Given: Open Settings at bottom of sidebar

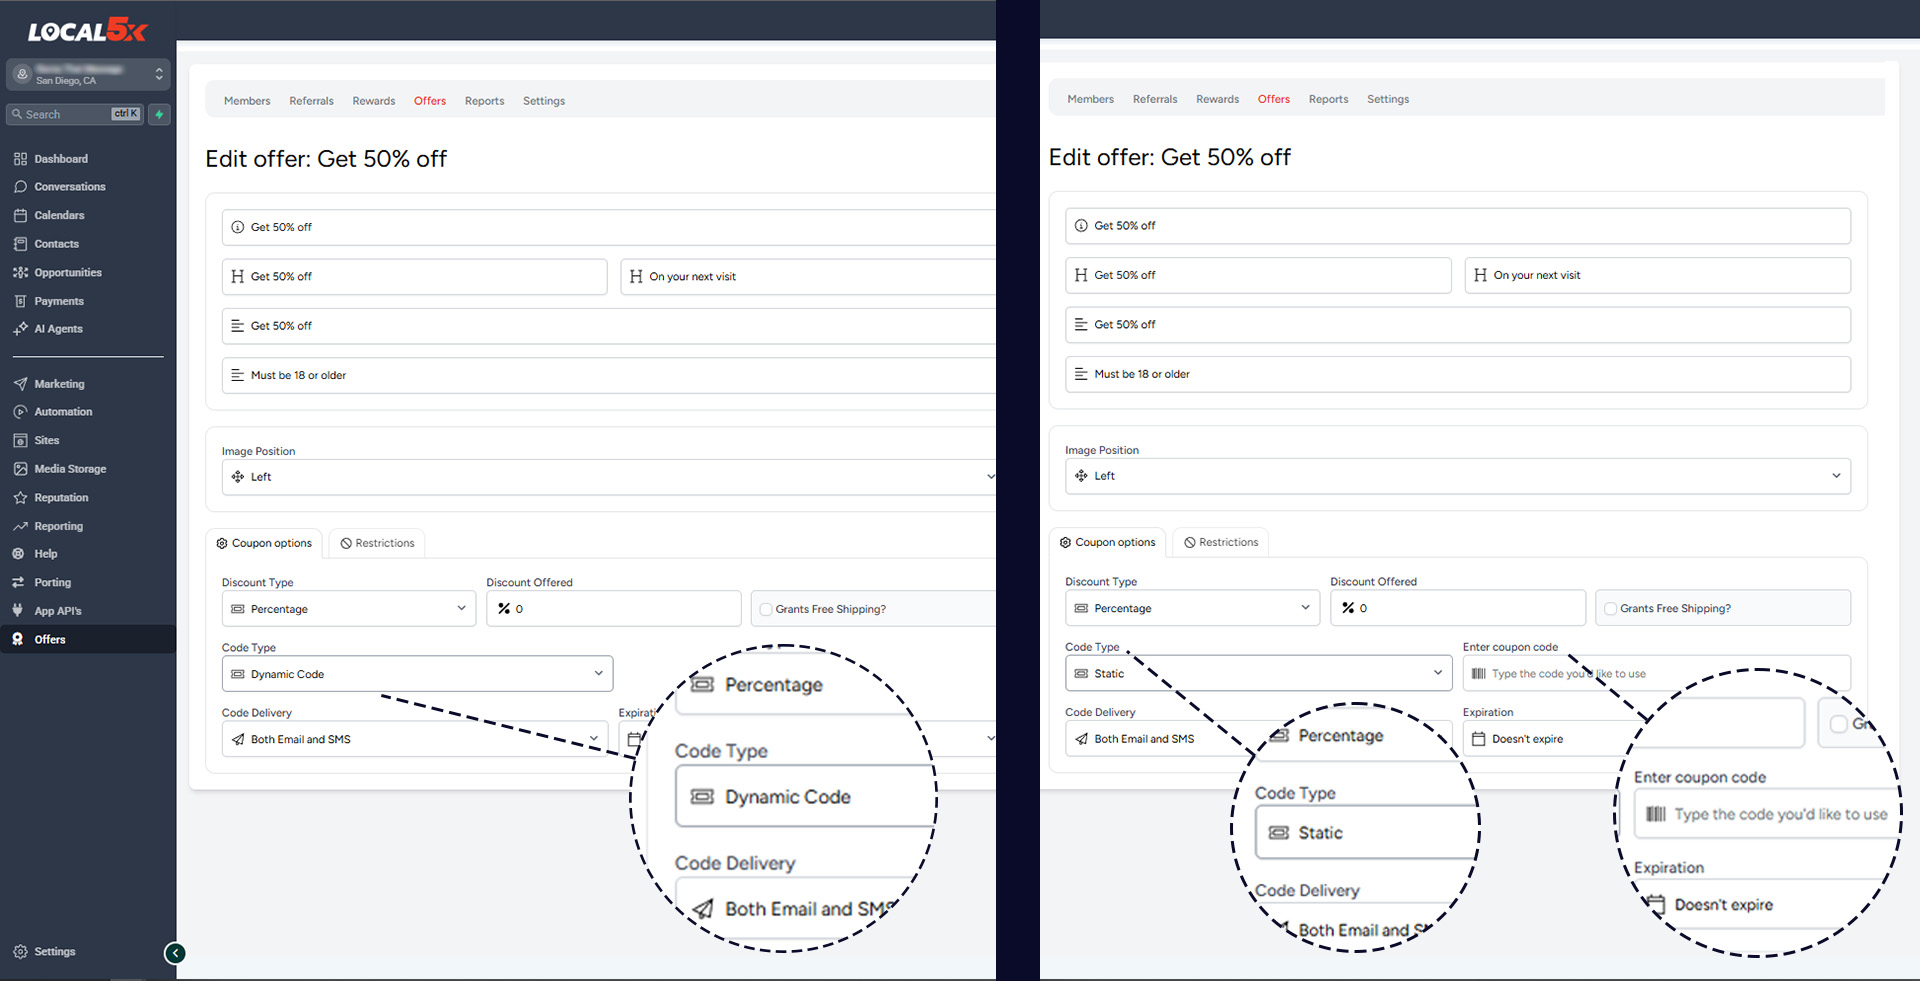Looking at the screenshot, I should (x=54, y=952).
